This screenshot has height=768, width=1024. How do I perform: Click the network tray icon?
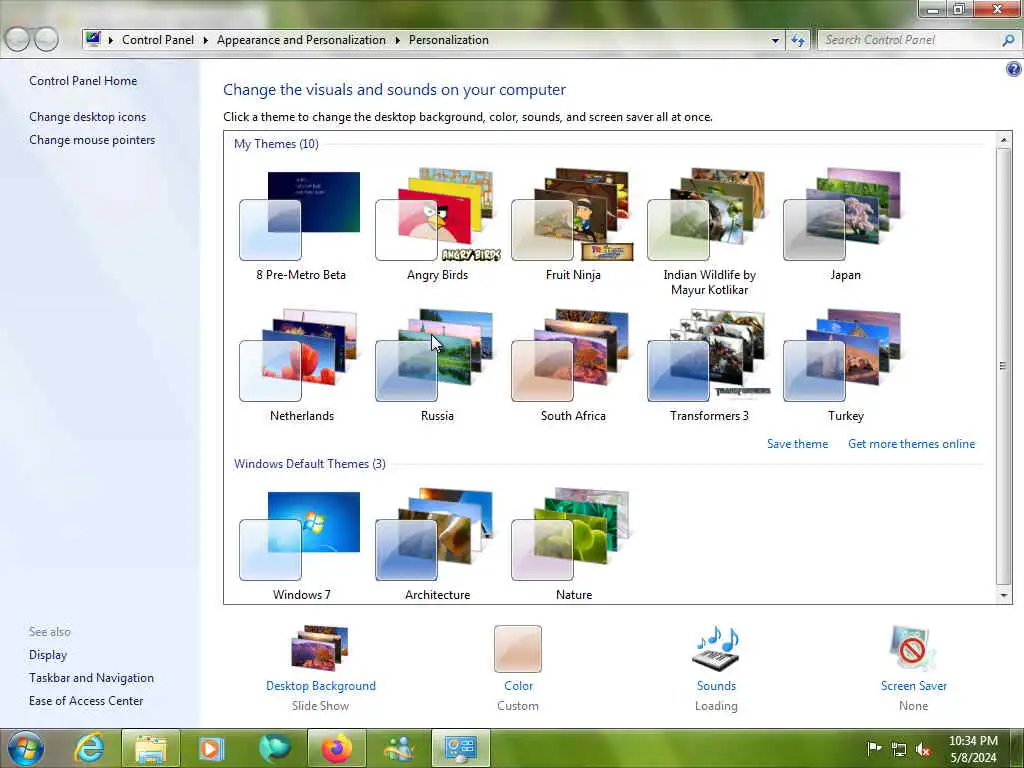899,749
